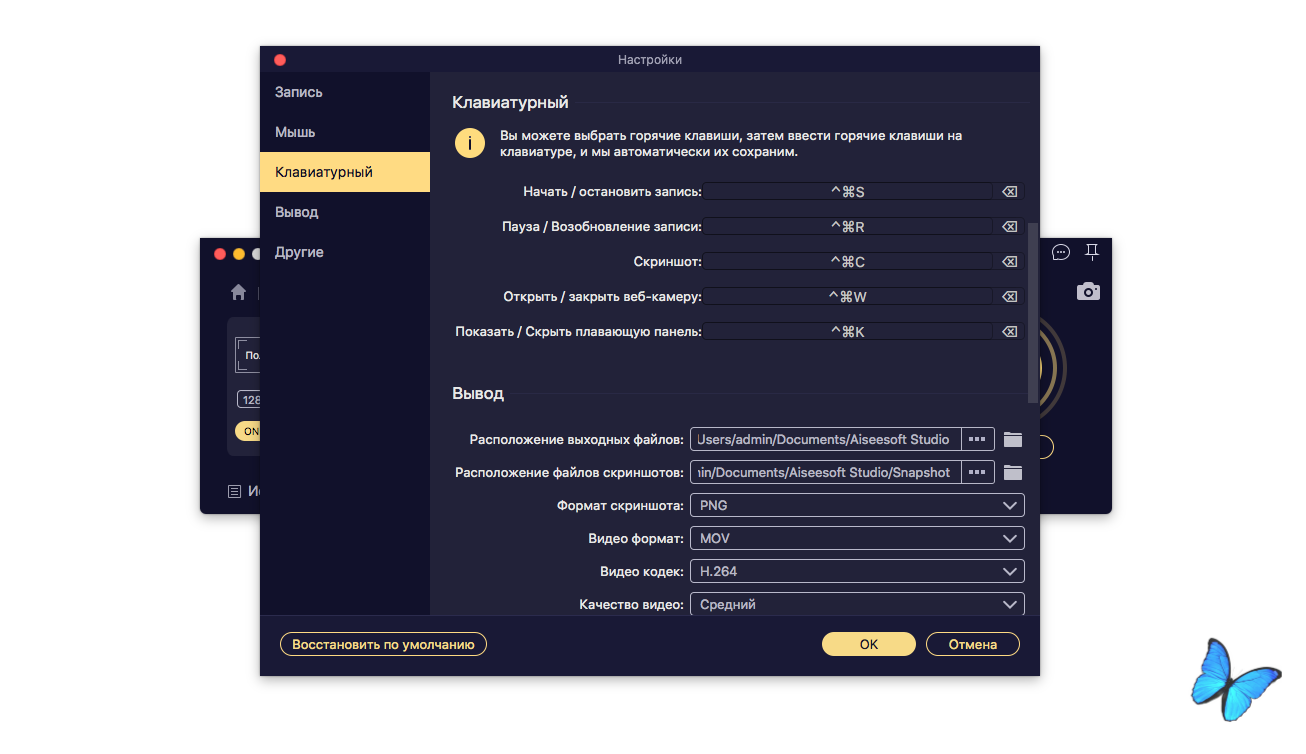Clear the webcam open/close hotkey

pyautogui.click(x=1009, y=297)
